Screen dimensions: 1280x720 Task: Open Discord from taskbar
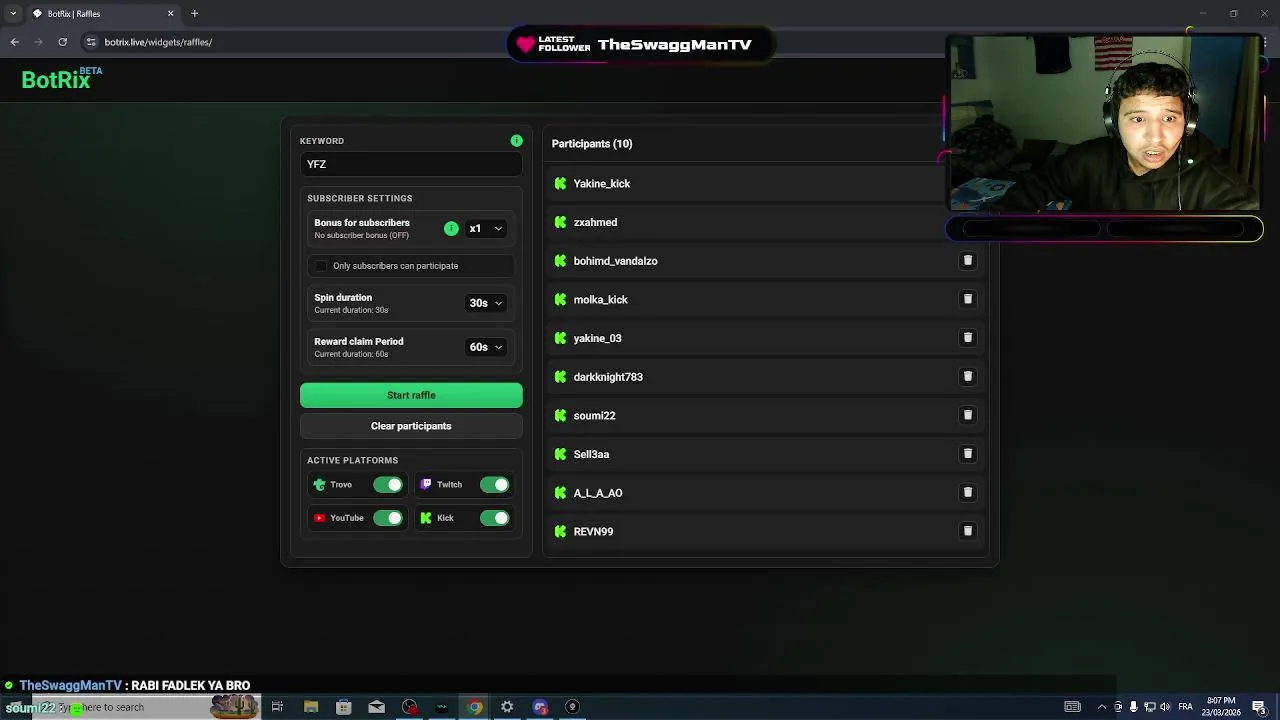[x=540, y=707]
